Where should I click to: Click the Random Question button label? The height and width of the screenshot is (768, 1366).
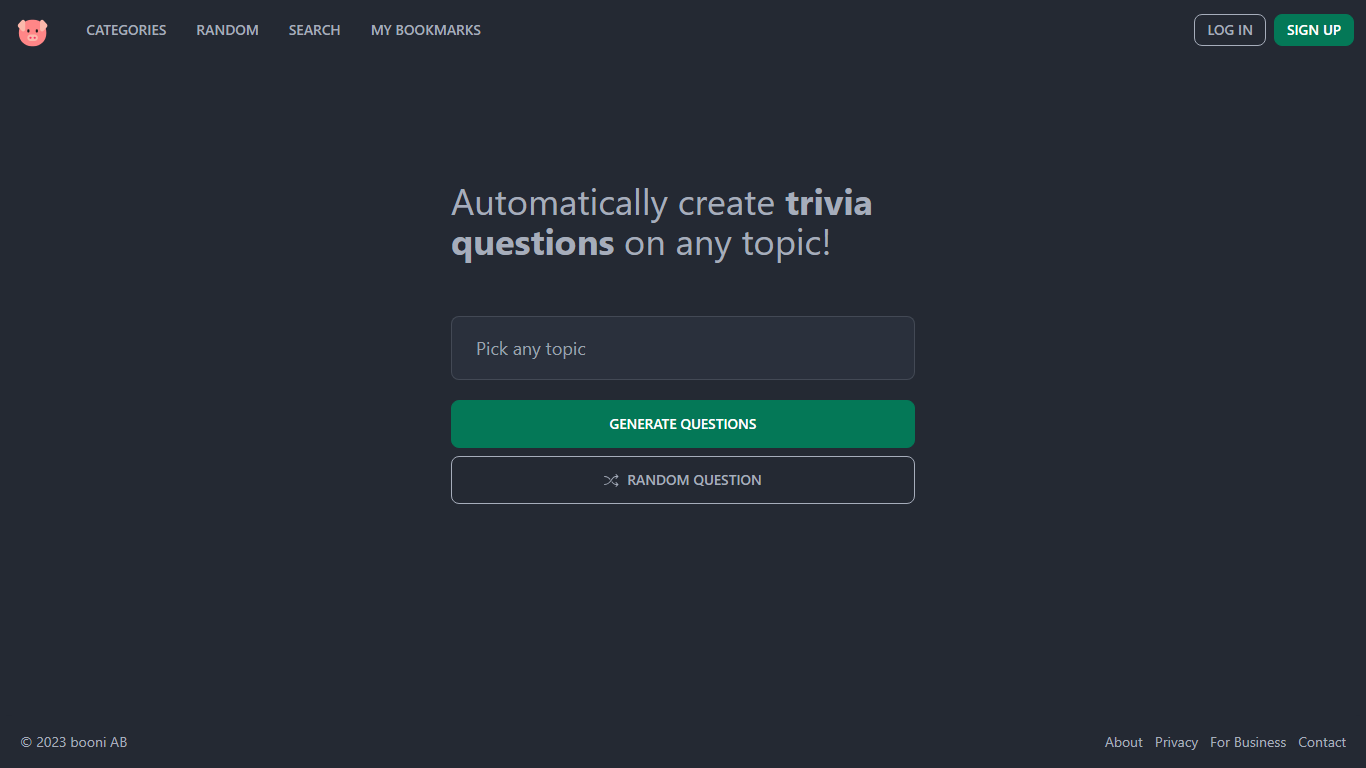694,481
